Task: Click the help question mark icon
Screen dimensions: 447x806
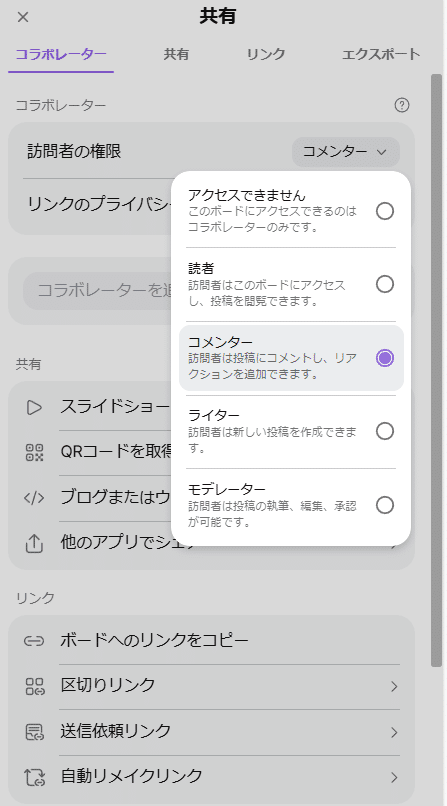Action: [x=402, y=105]
